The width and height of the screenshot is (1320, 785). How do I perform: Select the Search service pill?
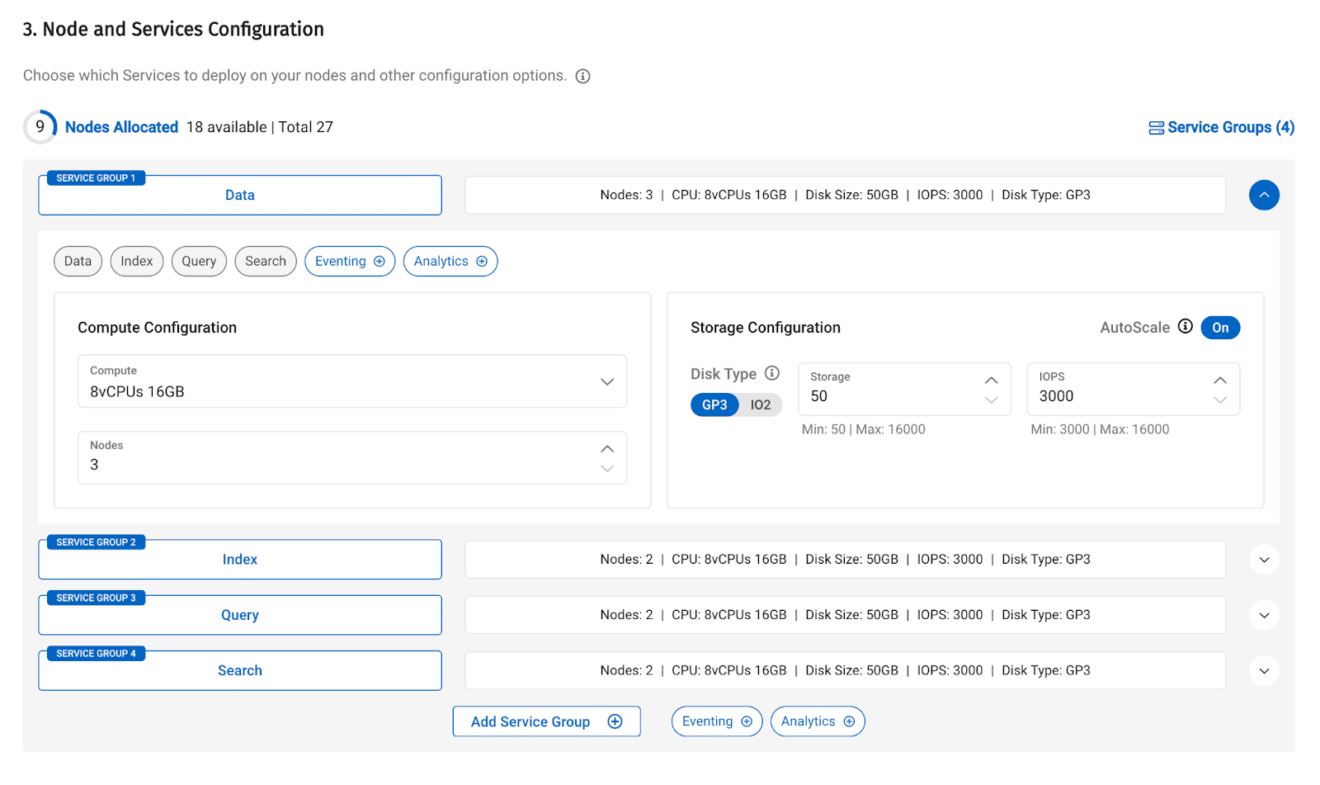pyautogui.click(x=265, y=261)
